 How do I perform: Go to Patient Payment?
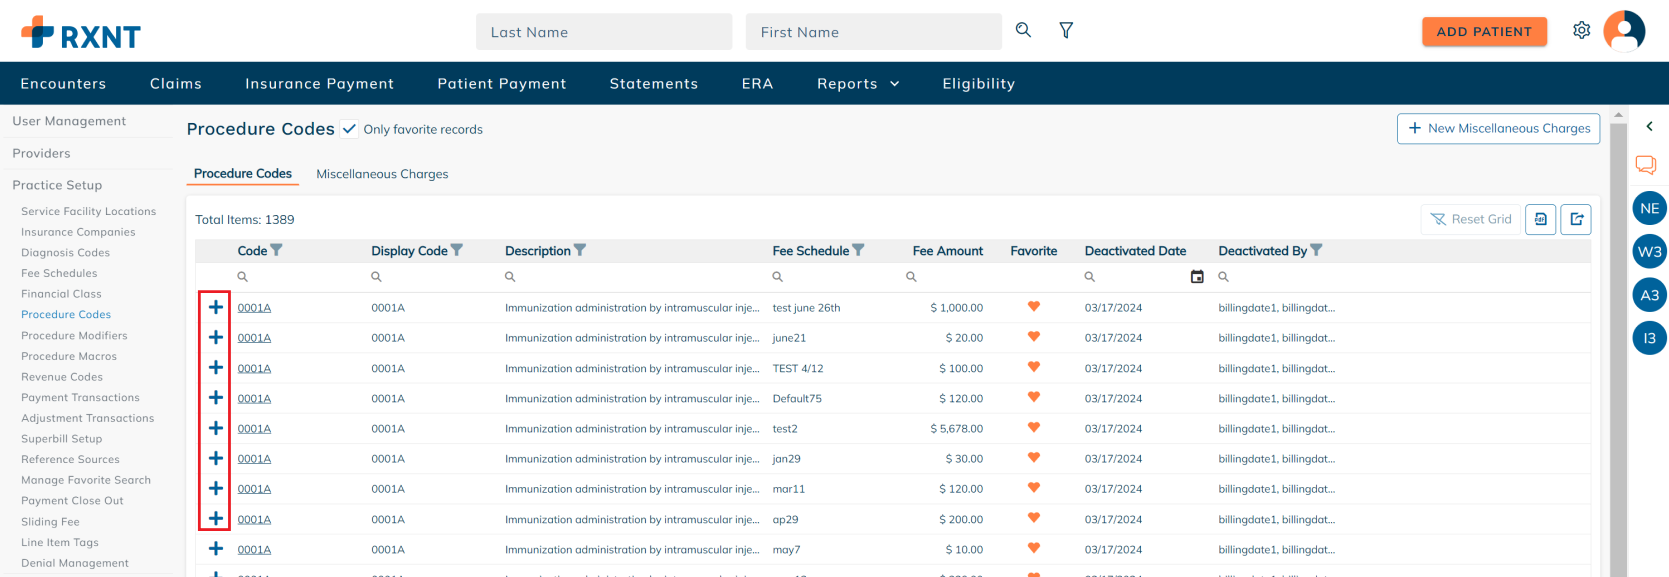click(x=502, y=84)
